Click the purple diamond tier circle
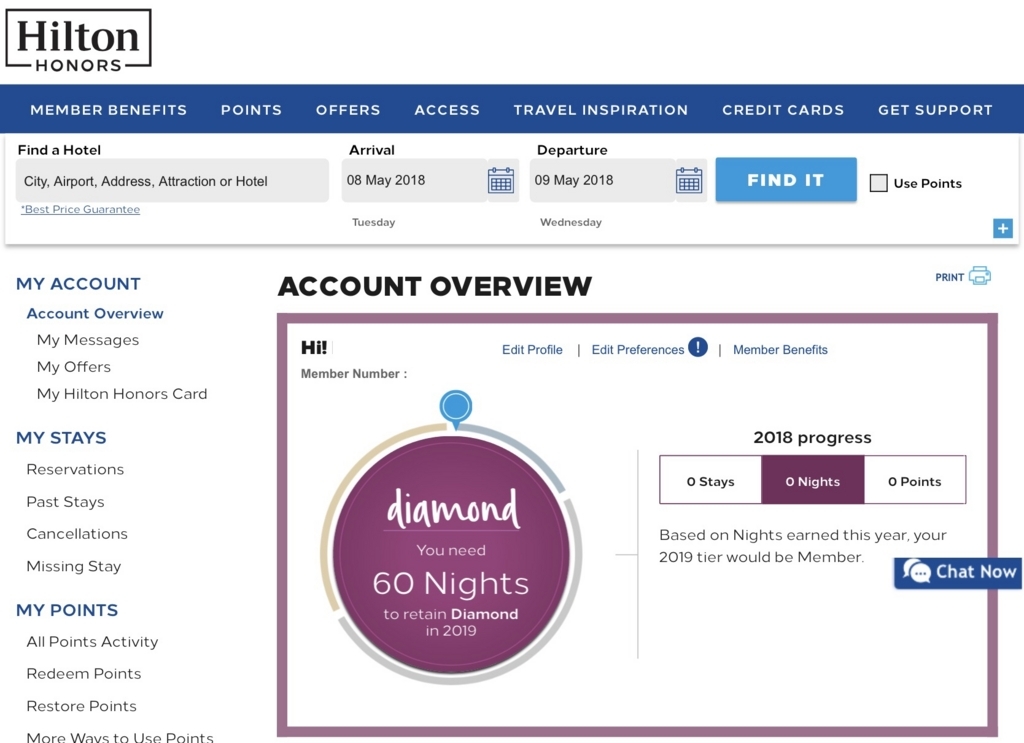The width and height of the screenshot is (1024, 743). click(451, 555)
